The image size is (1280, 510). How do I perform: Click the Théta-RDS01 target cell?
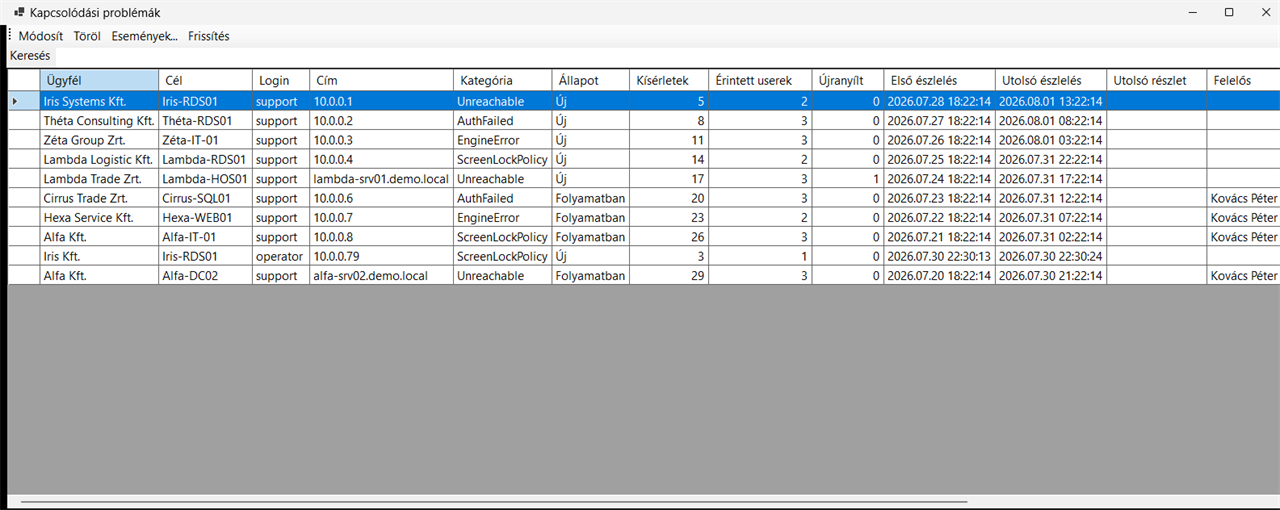[205, 120]
